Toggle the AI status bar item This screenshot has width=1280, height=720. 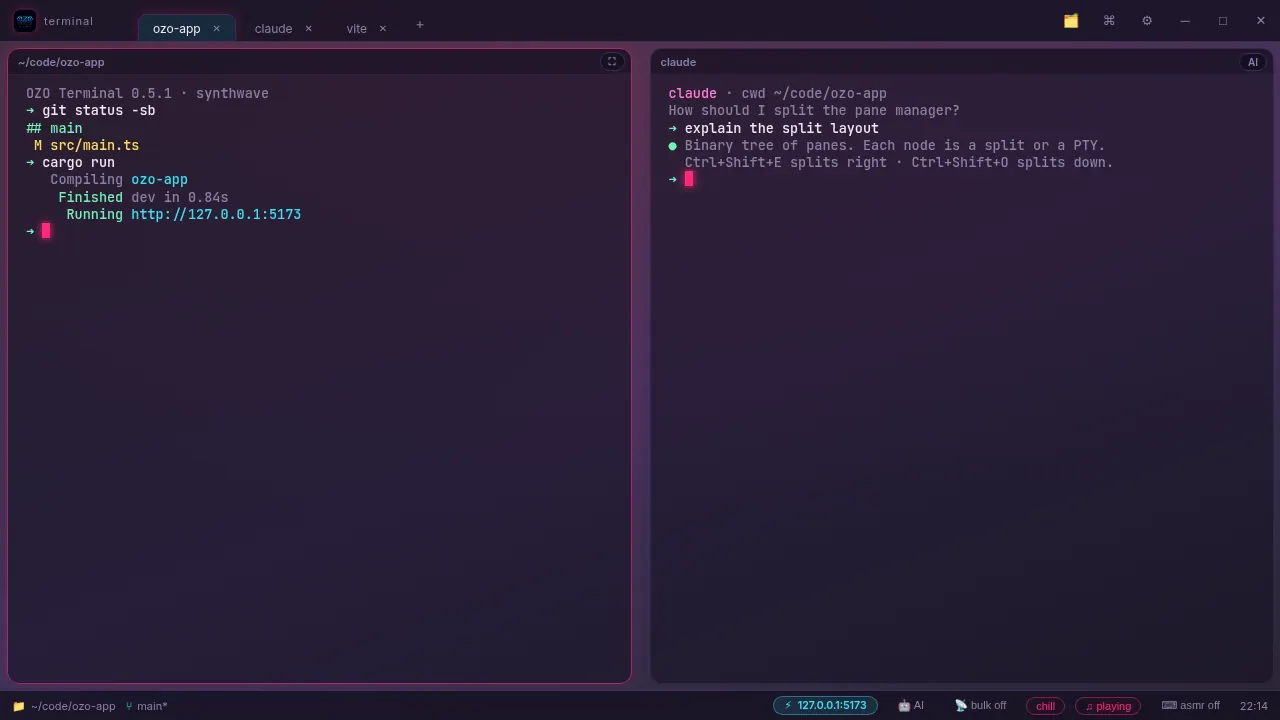[911, 706]
